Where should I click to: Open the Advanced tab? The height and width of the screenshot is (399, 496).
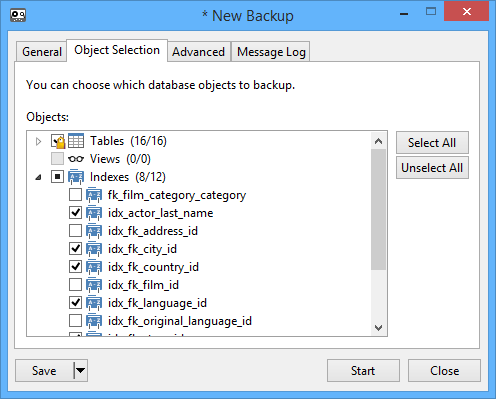199,52
